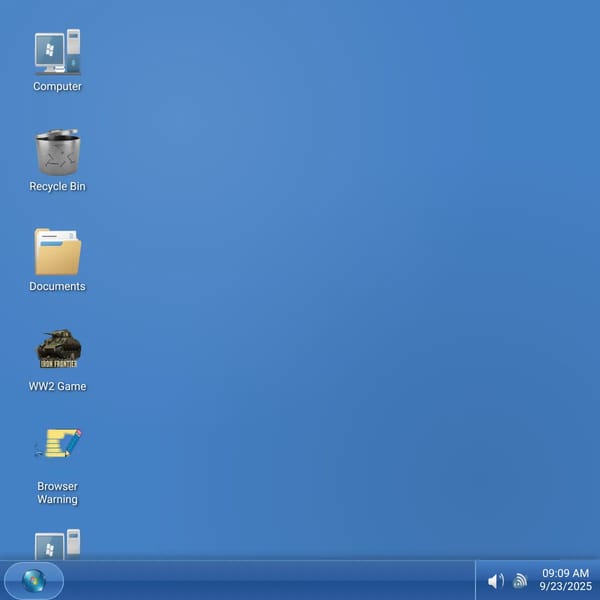Image resolution: width=600 pixels, height=600 pixels.
Task: Open the Start menu orb
Action: coord(34,580)
